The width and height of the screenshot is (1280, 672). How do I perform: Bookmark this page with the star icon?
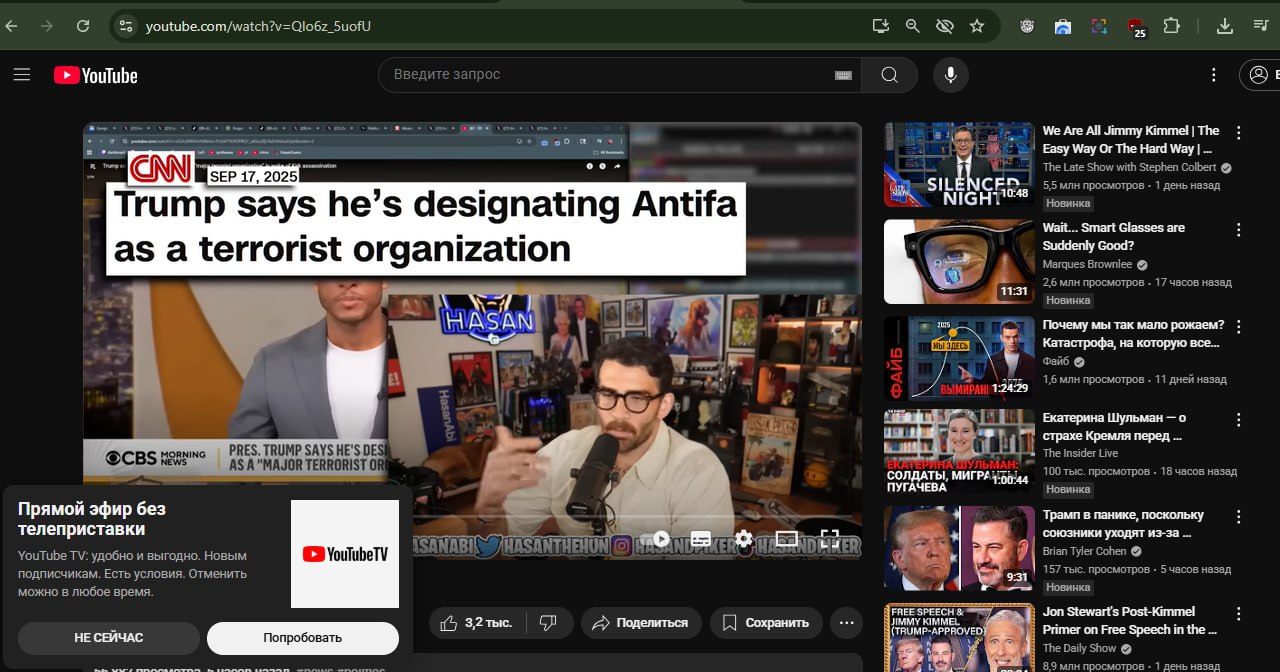[977, 26]
